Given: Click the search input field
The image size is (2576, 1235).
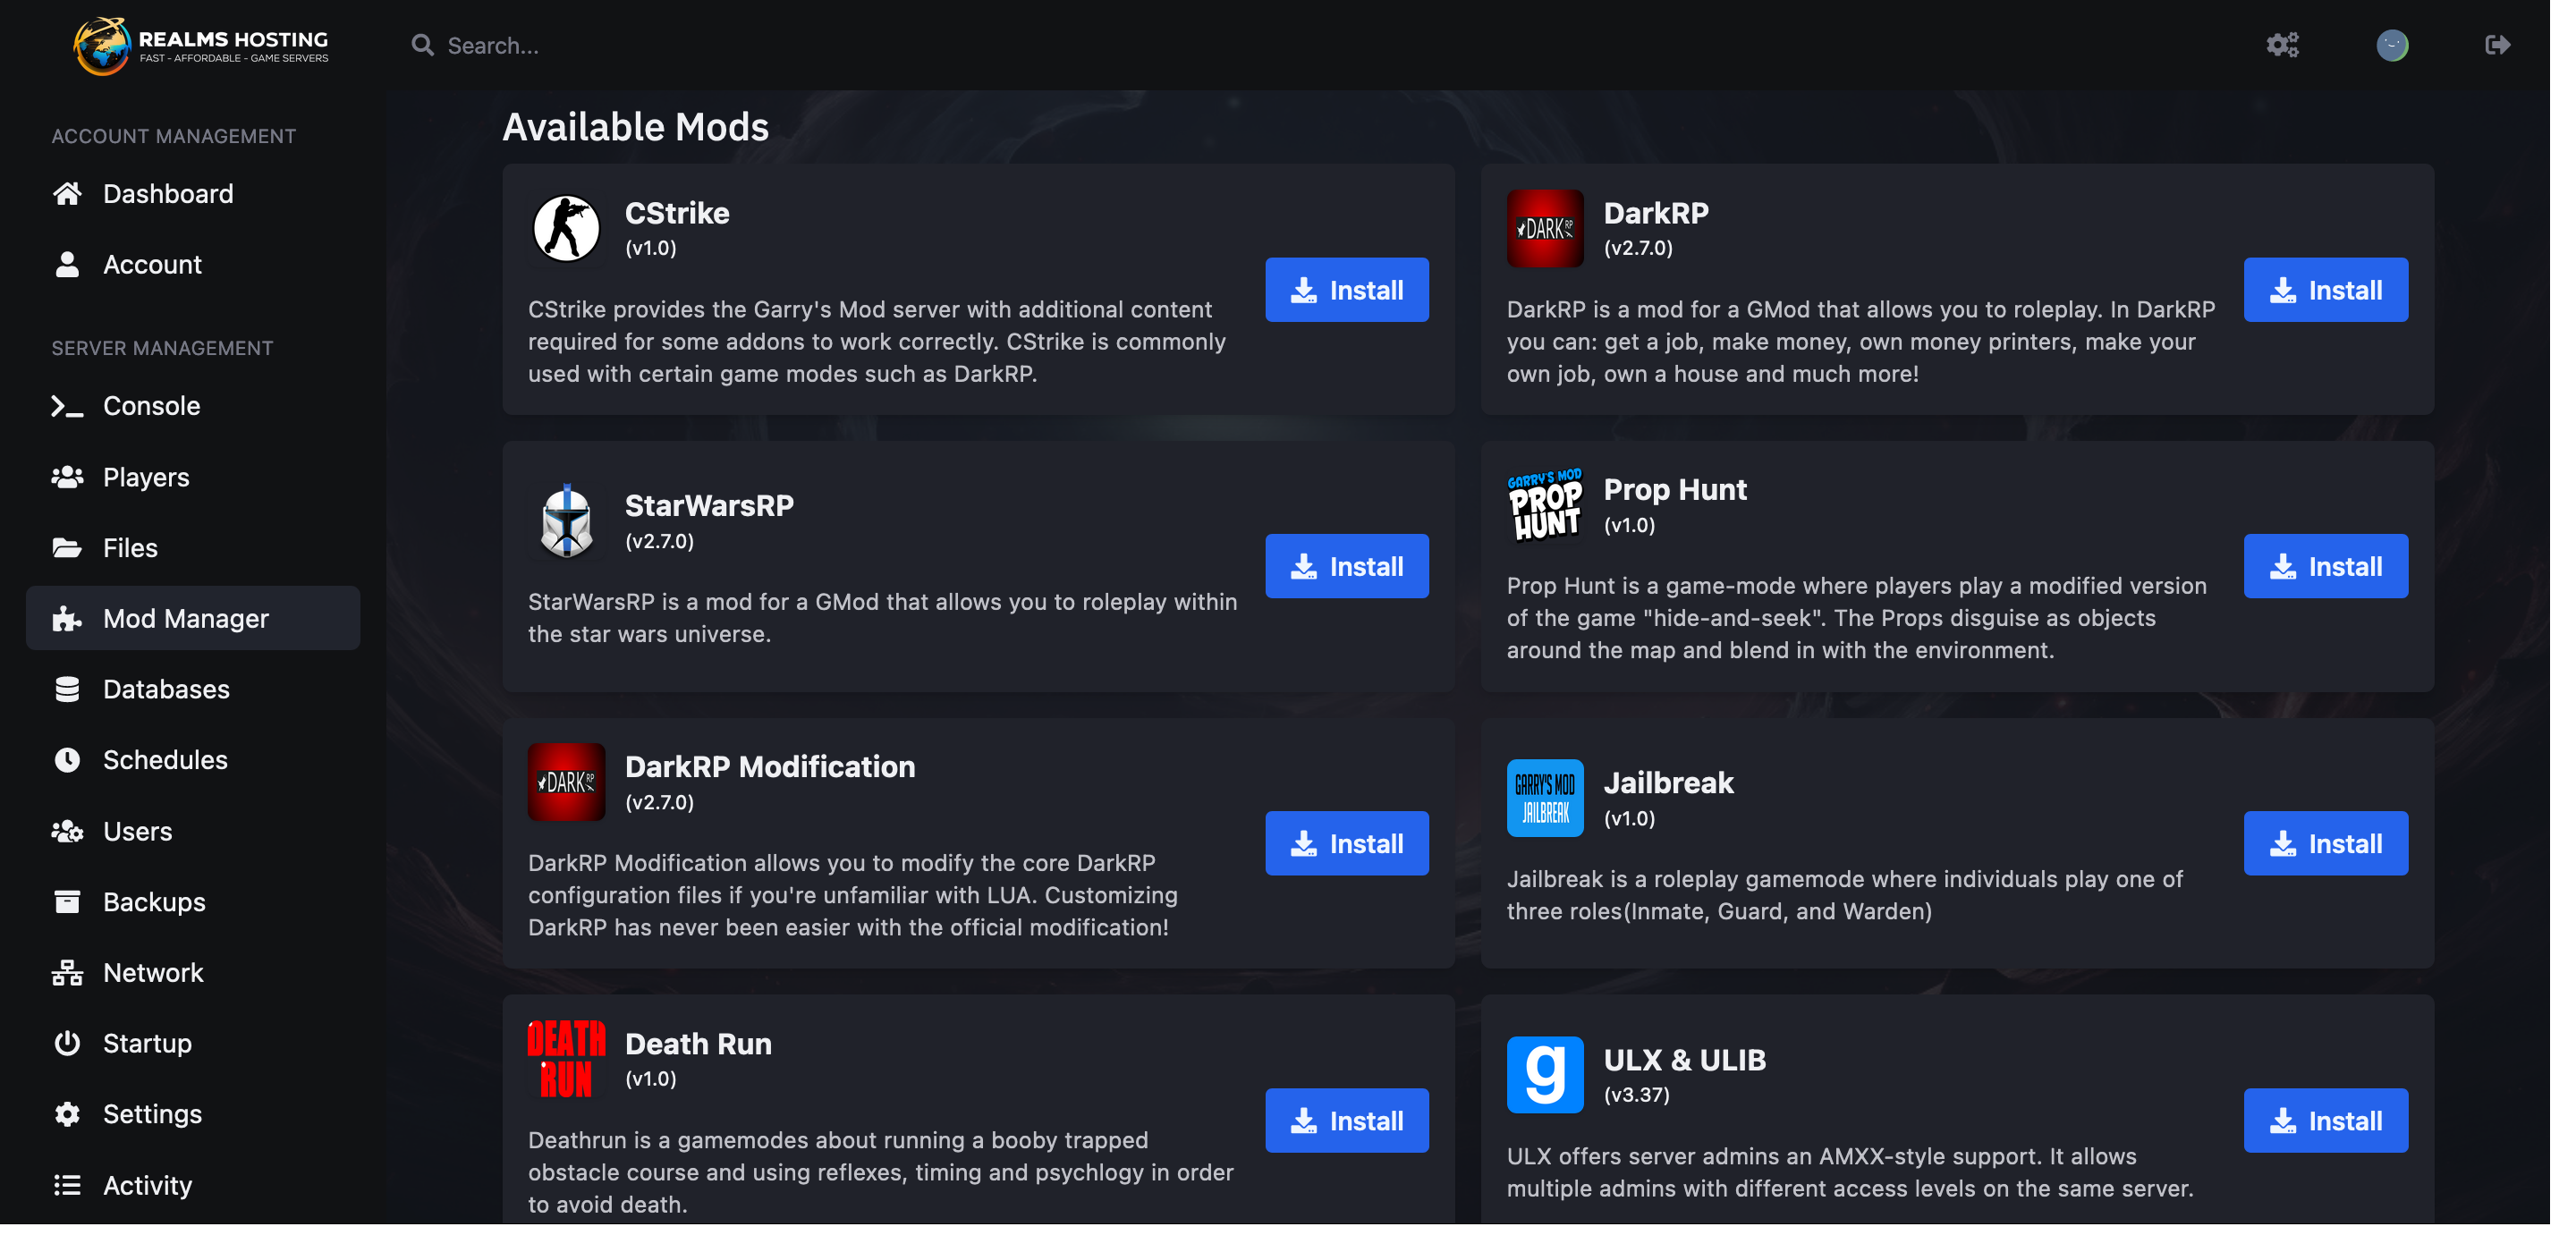Looking at the screenshot, I should click(493, 45).
